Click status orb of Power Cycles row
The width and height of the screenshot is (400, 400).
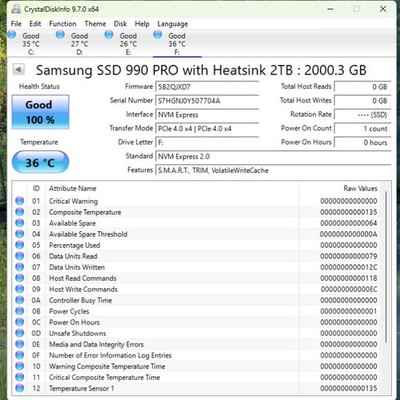pos(20,311)
